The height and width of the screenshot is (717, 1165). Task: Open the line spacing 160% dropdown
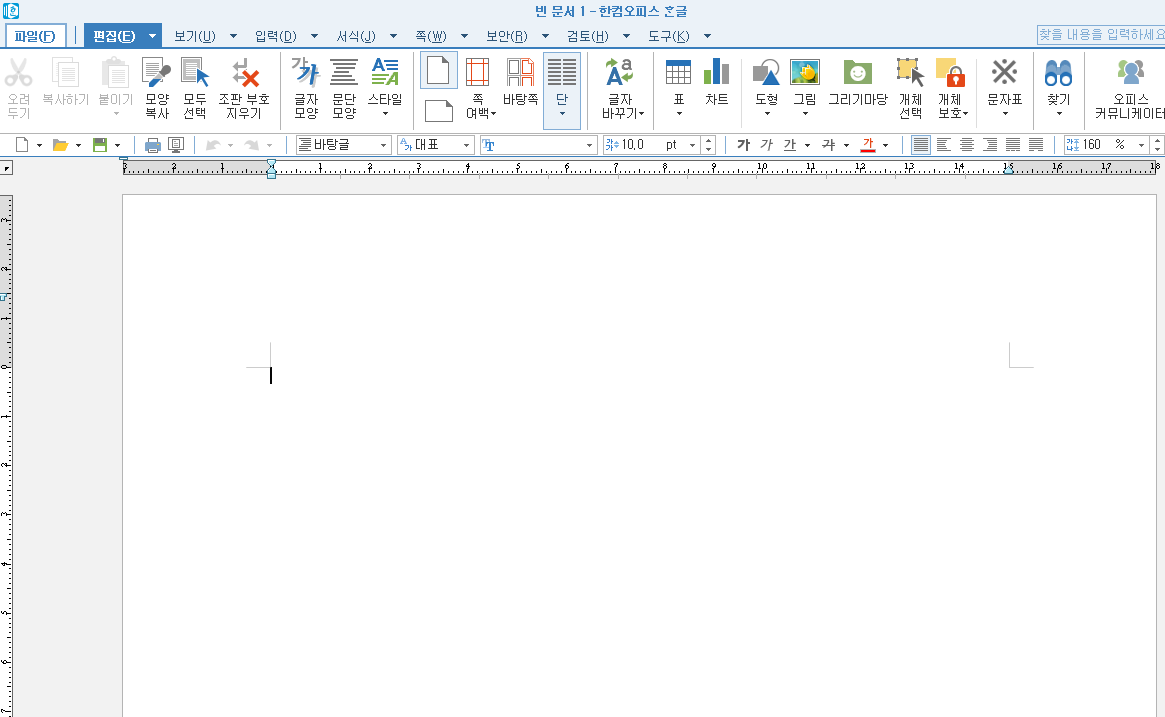pos(1141,146)
